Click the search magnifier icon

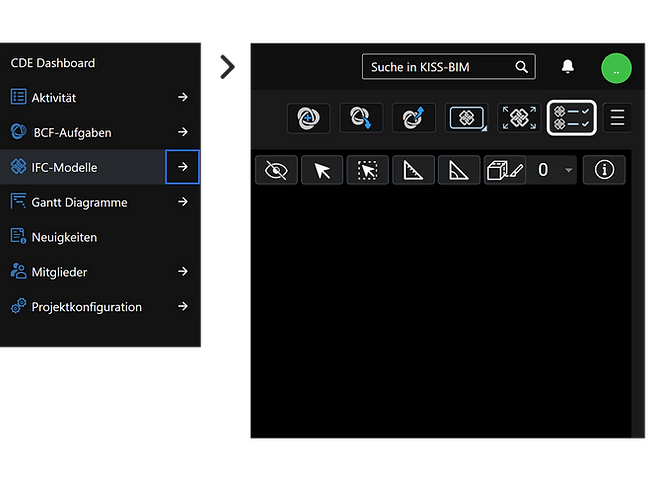click(x=521, y=67)
